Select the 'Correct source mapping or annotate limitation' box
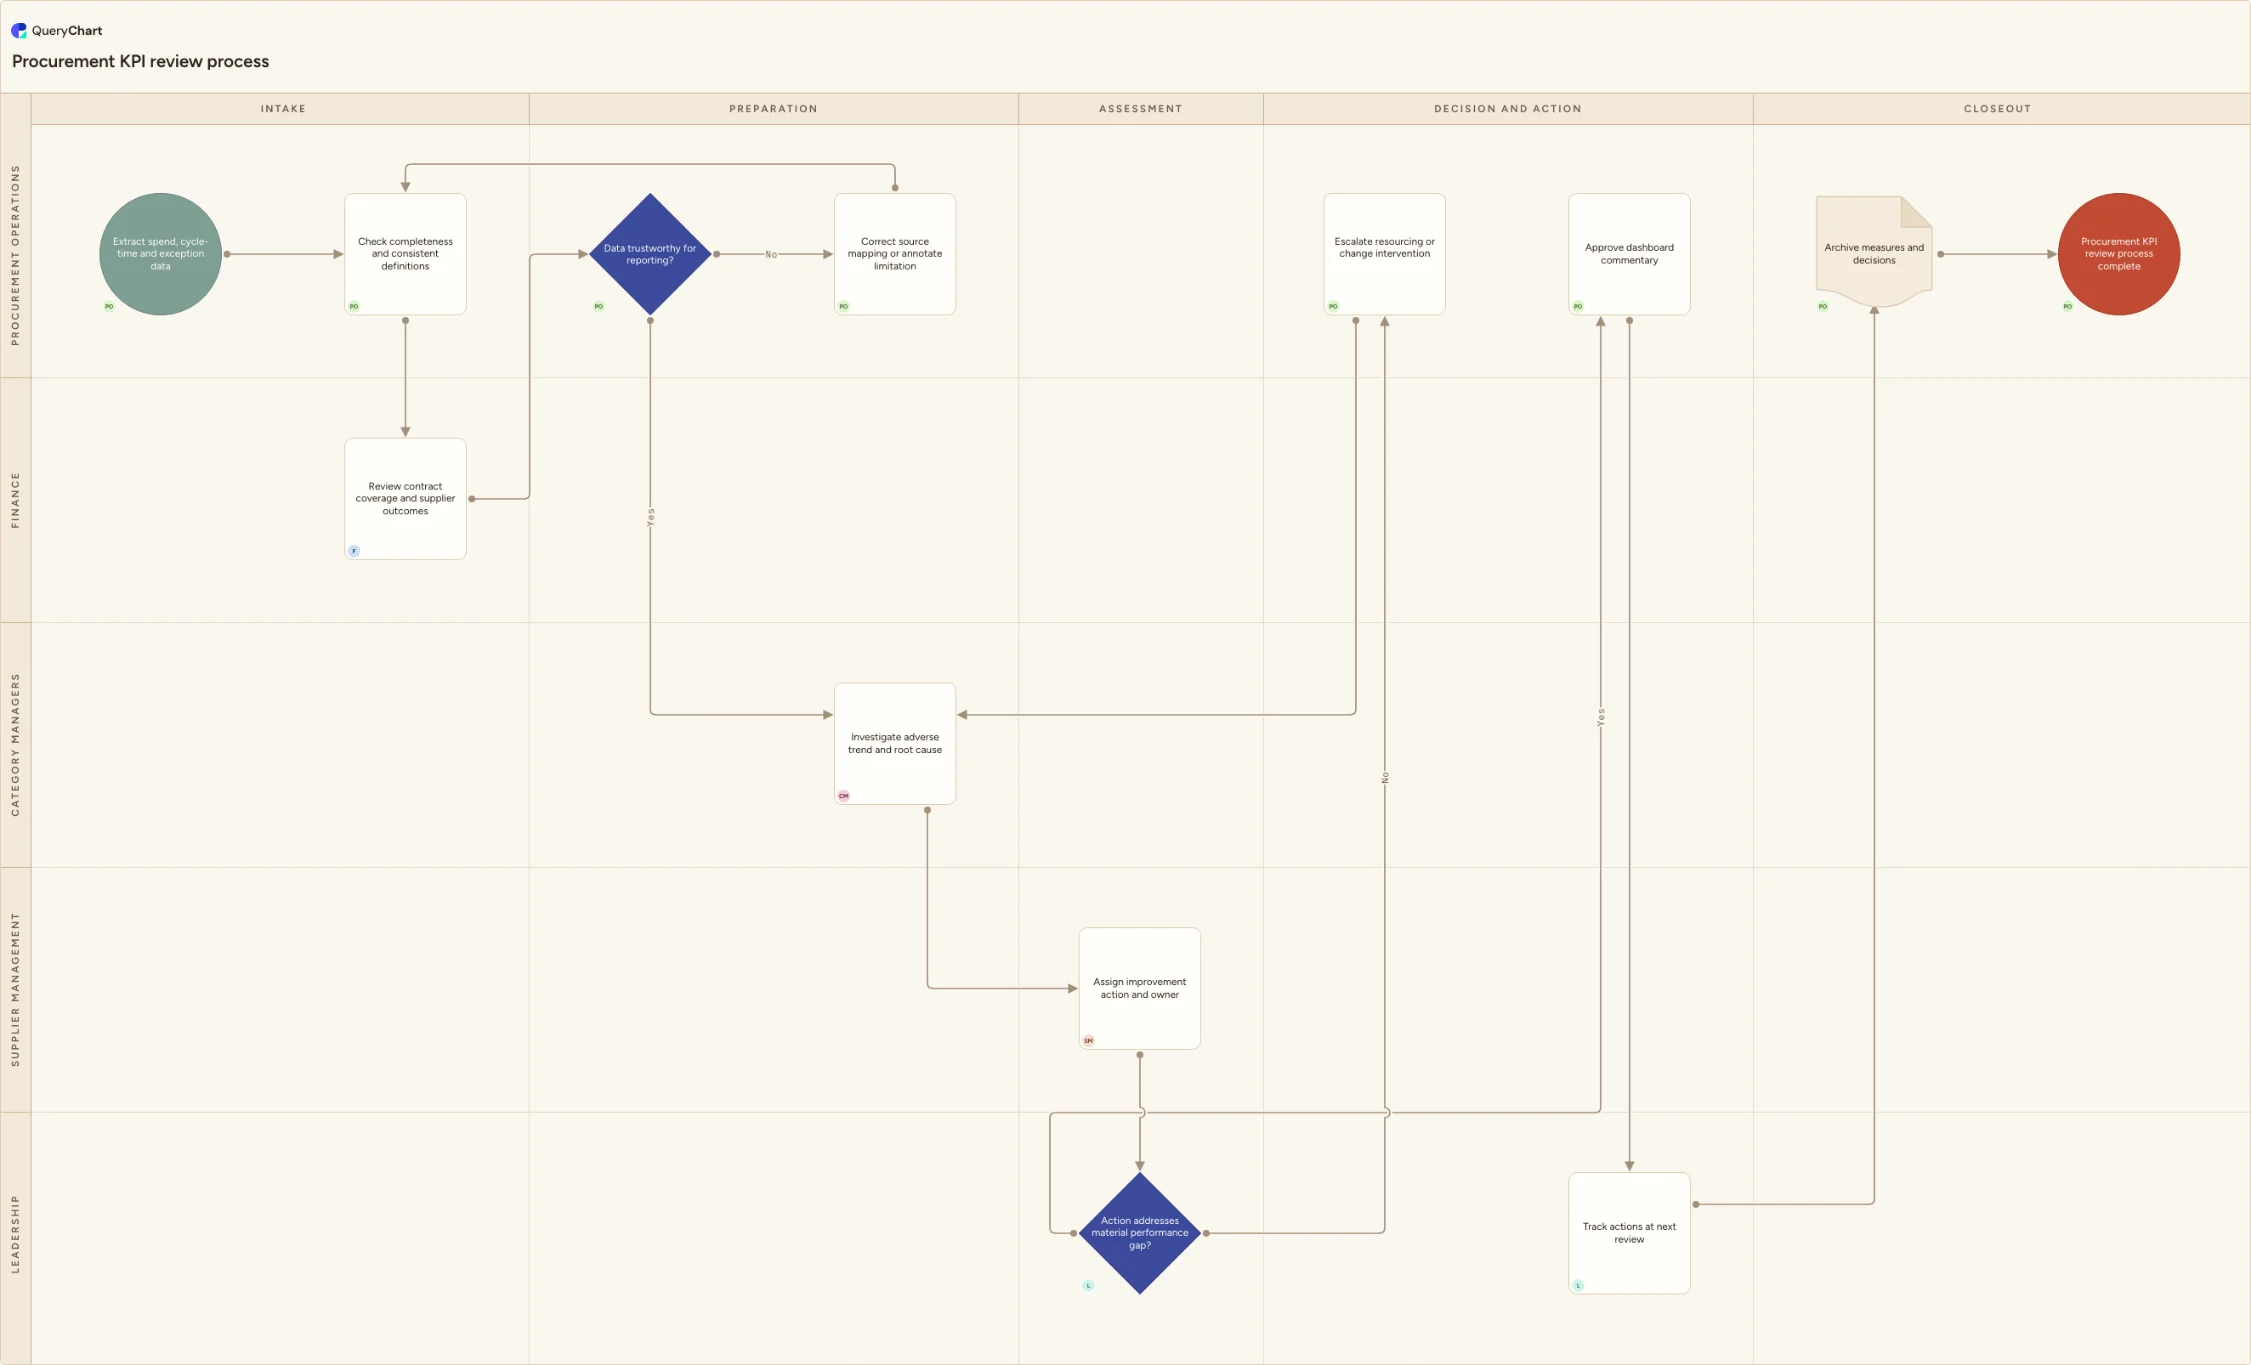2251x1365 pixels. pos(895,254)
